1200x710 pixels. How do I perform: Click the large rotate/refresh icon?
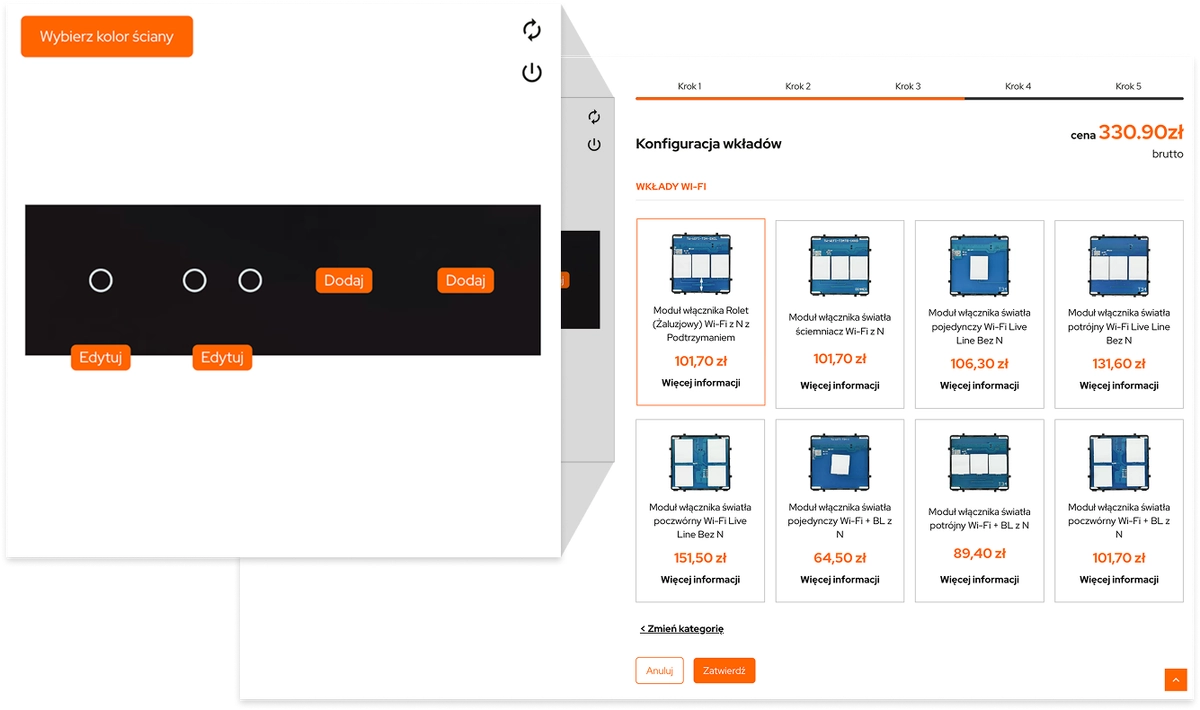point(532,30)
